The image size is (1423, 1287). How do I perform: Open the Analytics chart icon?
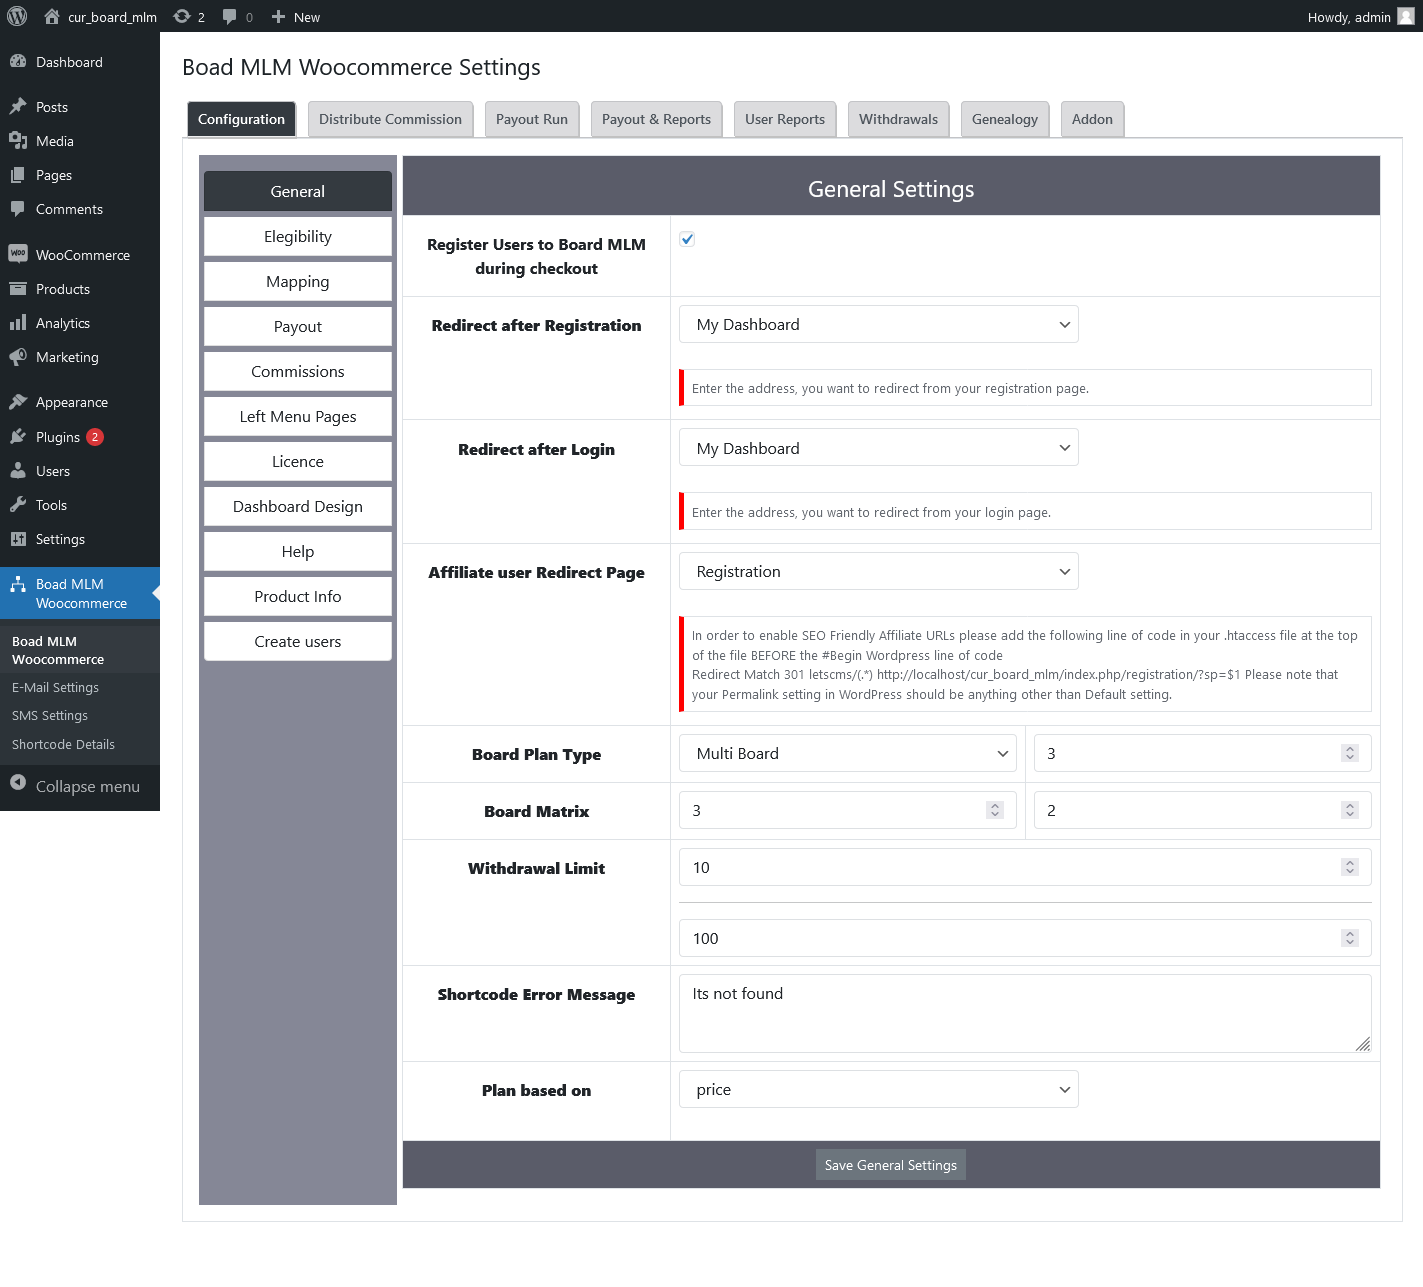(x=20, y=322)
